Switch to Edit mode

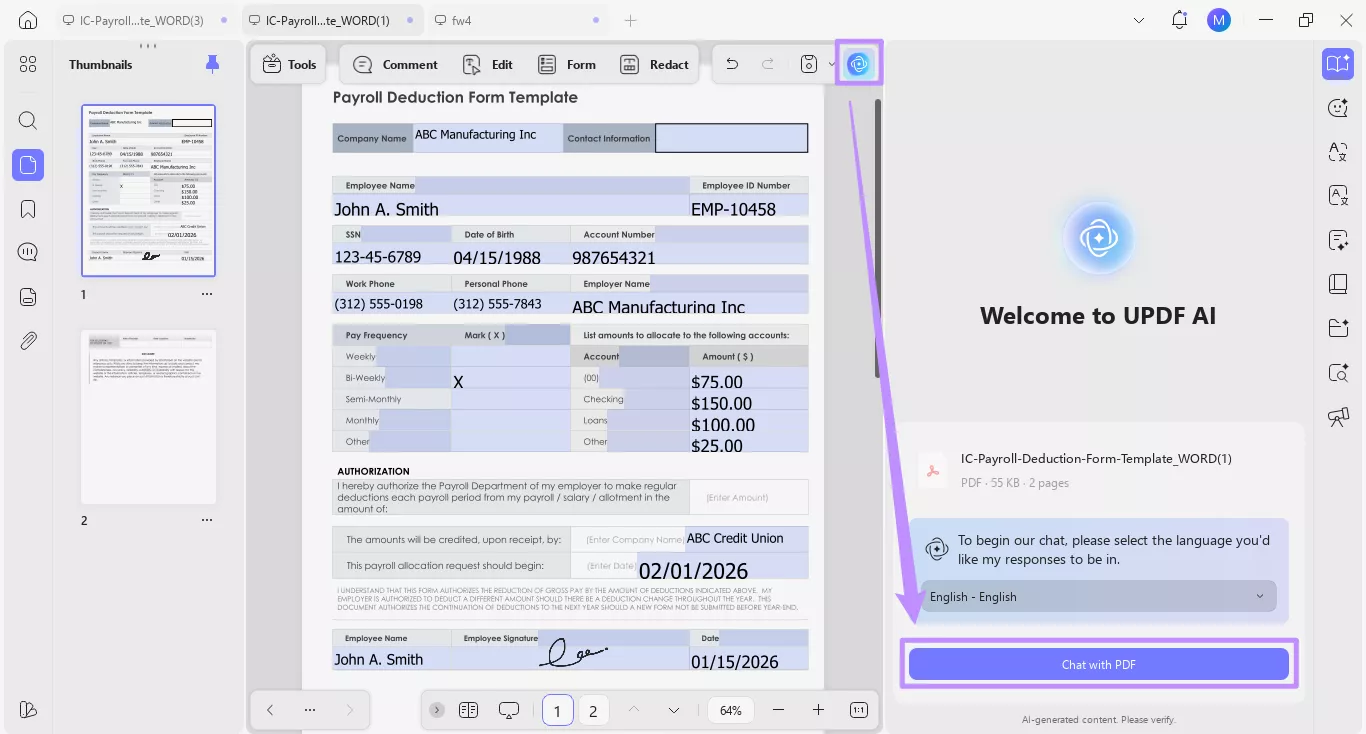[487, 64]
